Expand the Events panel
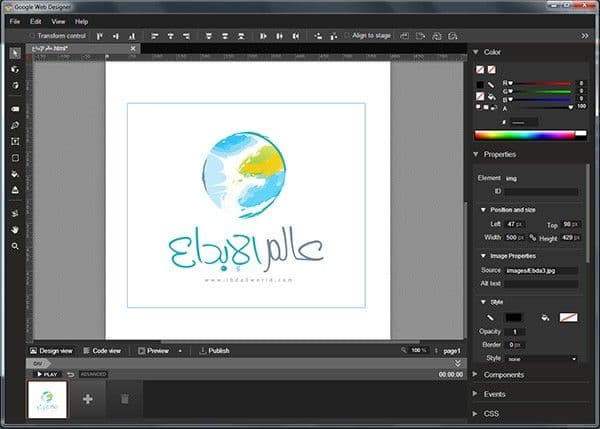The height and width of the screenshot is (429, 600). click(x=496, y=393)
